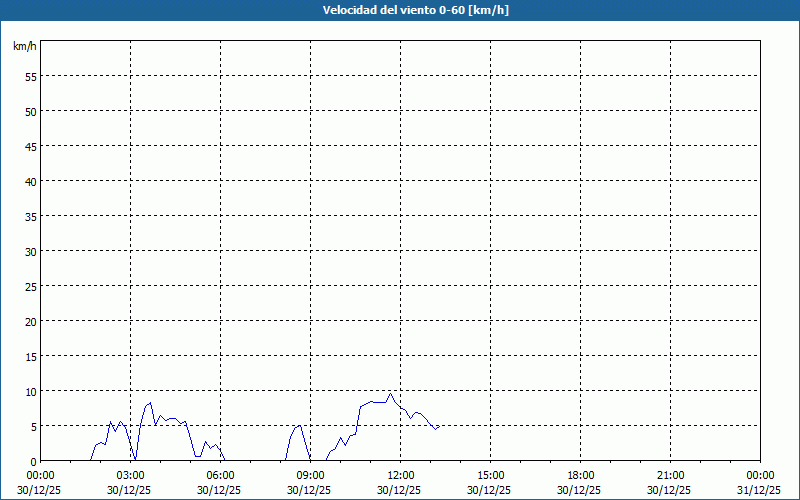Click the 30 km/h axis tick label
The width and height of the screenshot is (800, 500).
30,251
